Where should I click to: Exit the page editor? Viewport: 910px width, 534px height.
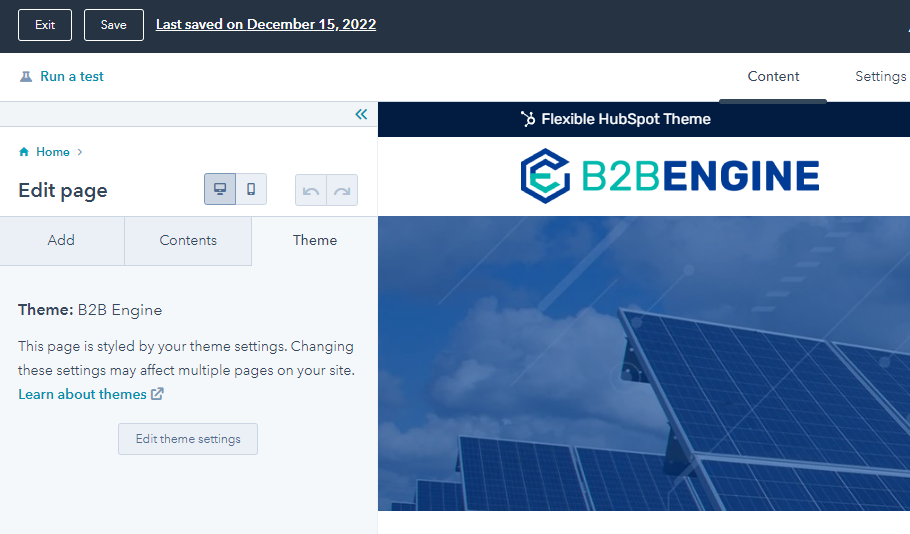click(x=45, y=25)
